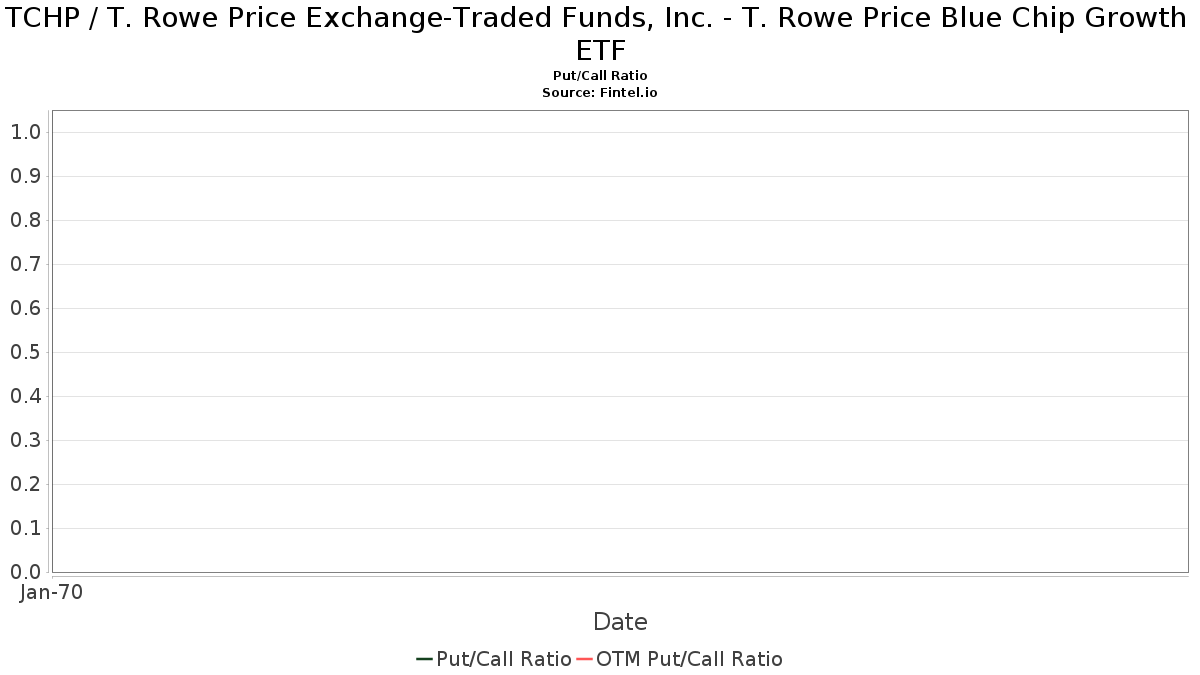Click the center of the empty plot area

click(620, 341)
